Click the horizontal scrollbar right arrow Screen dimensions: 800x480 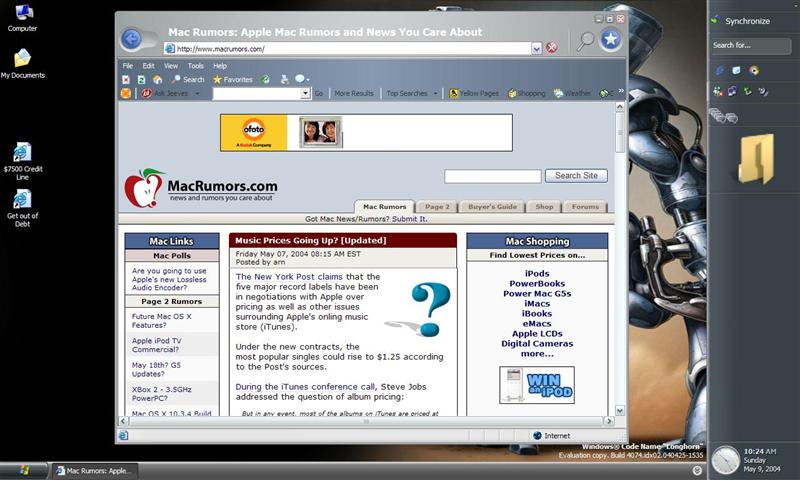click(x=608, y=421)
